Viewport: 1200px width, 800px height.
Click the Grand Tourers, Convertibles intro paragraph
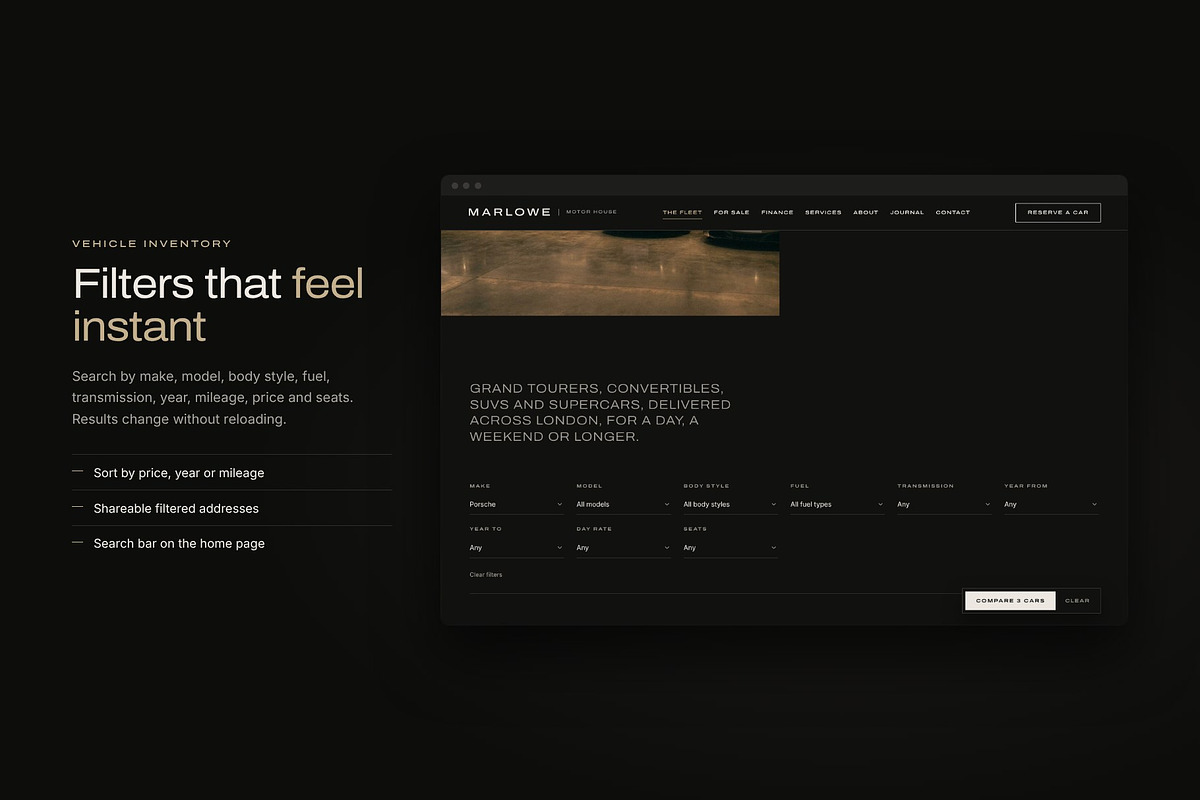coord(600,412)
